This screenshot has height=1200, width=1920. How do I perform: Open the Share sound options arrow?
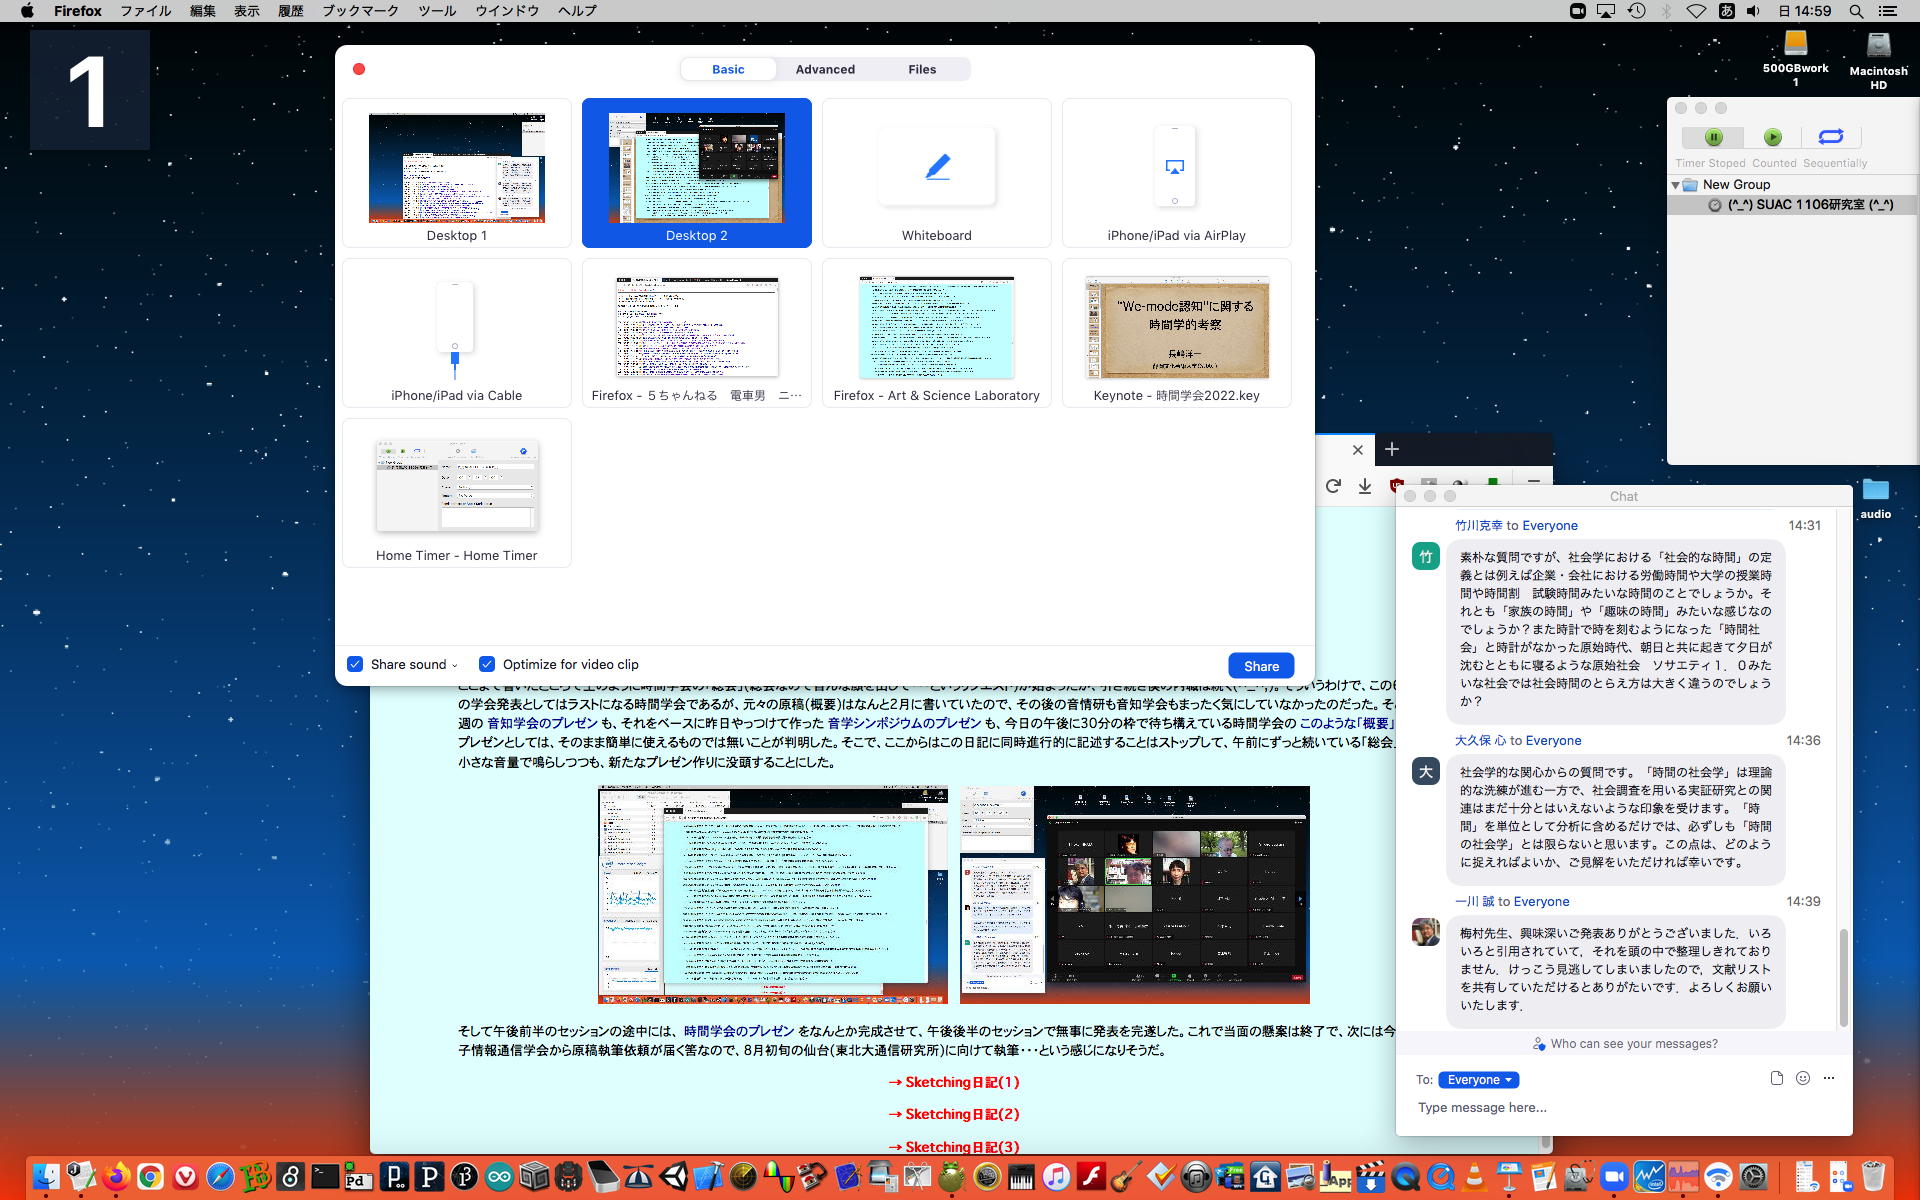455,665
